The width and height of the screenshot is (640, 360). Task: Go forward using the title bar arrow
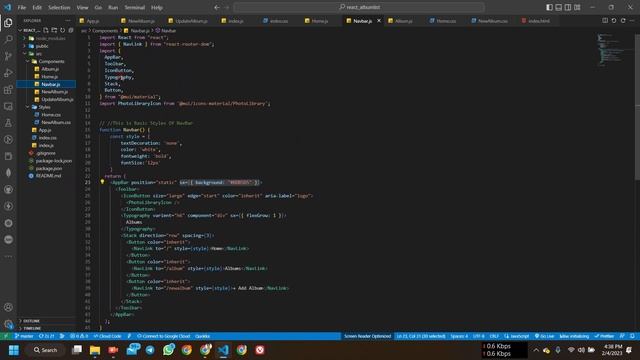click(x=227, y=7)
